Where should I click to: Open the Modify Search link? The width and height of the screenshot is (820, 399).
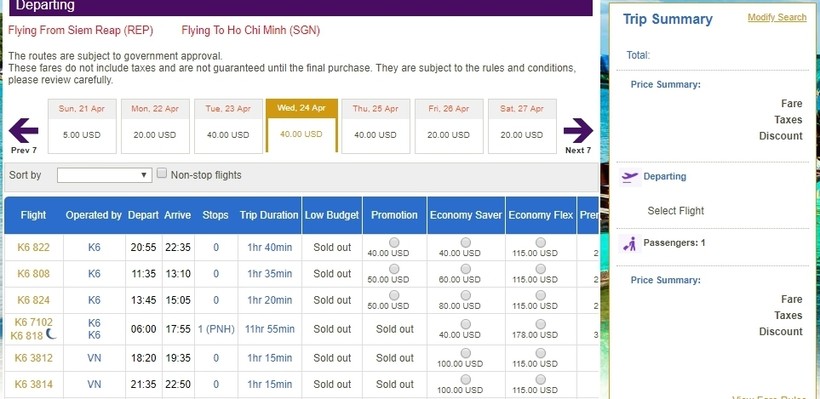(777, 17)
